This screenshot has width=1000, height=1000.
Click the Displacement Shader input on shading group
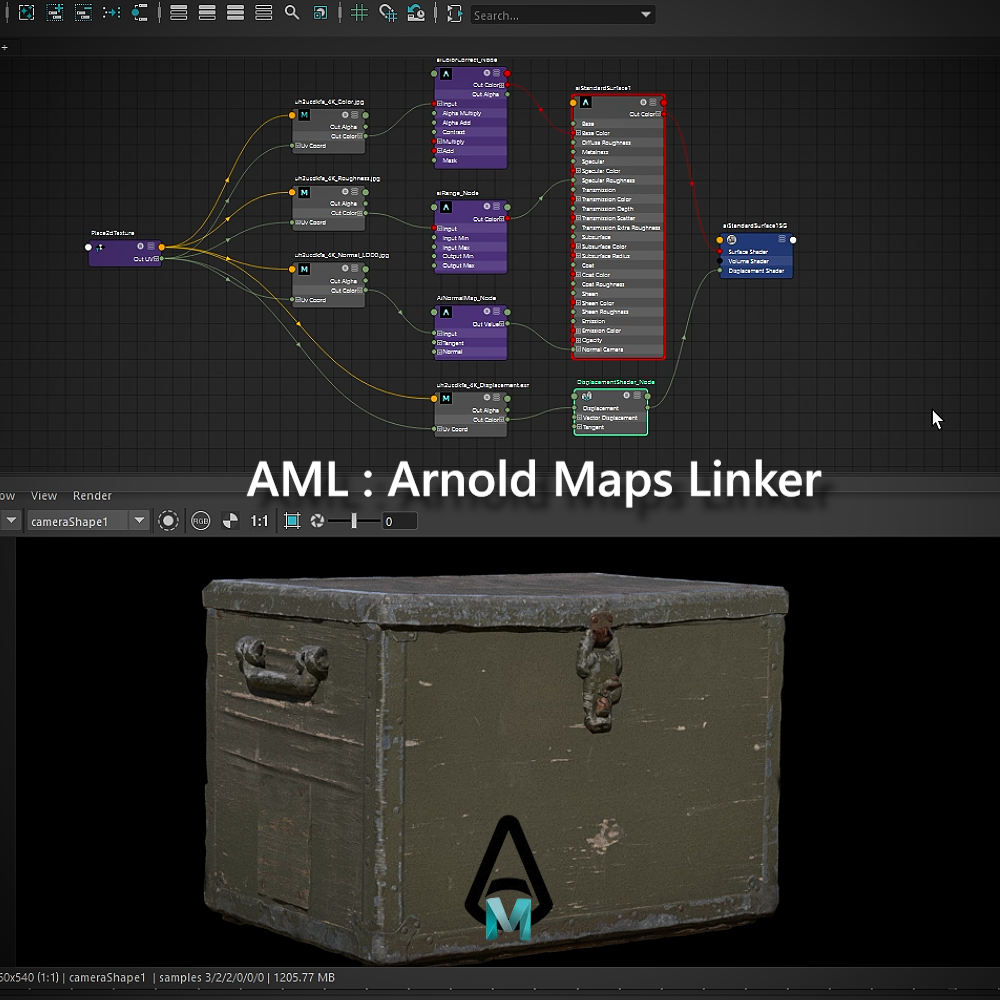720,271
